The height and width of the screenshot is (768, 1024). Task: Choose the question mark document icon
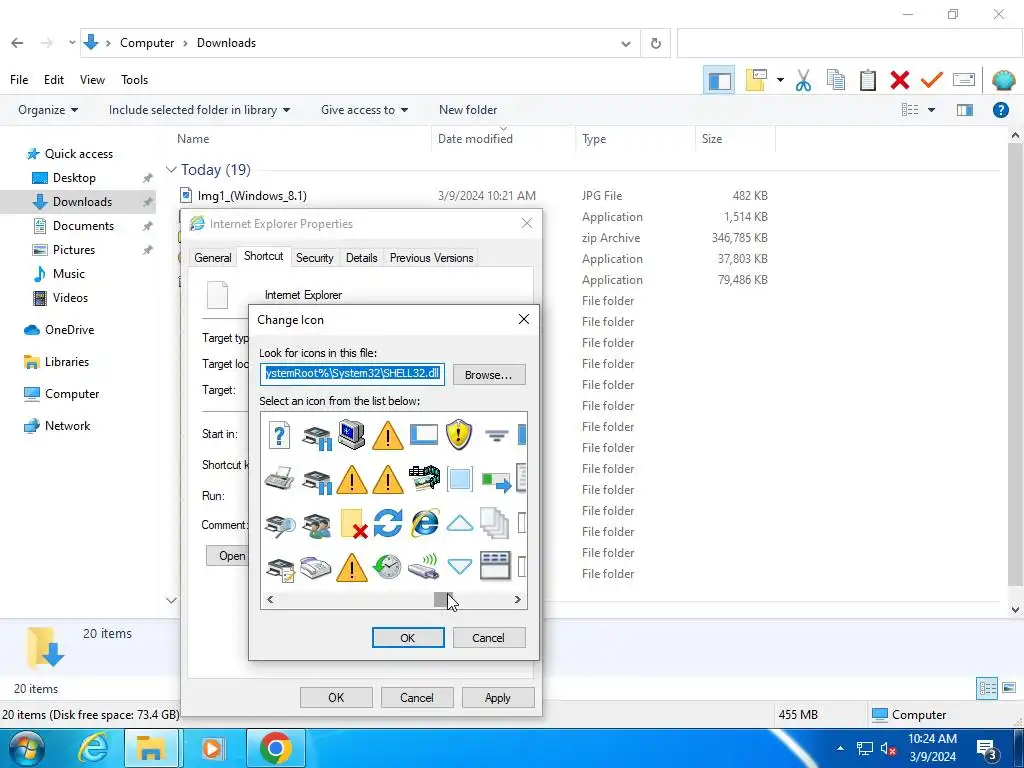280,435
